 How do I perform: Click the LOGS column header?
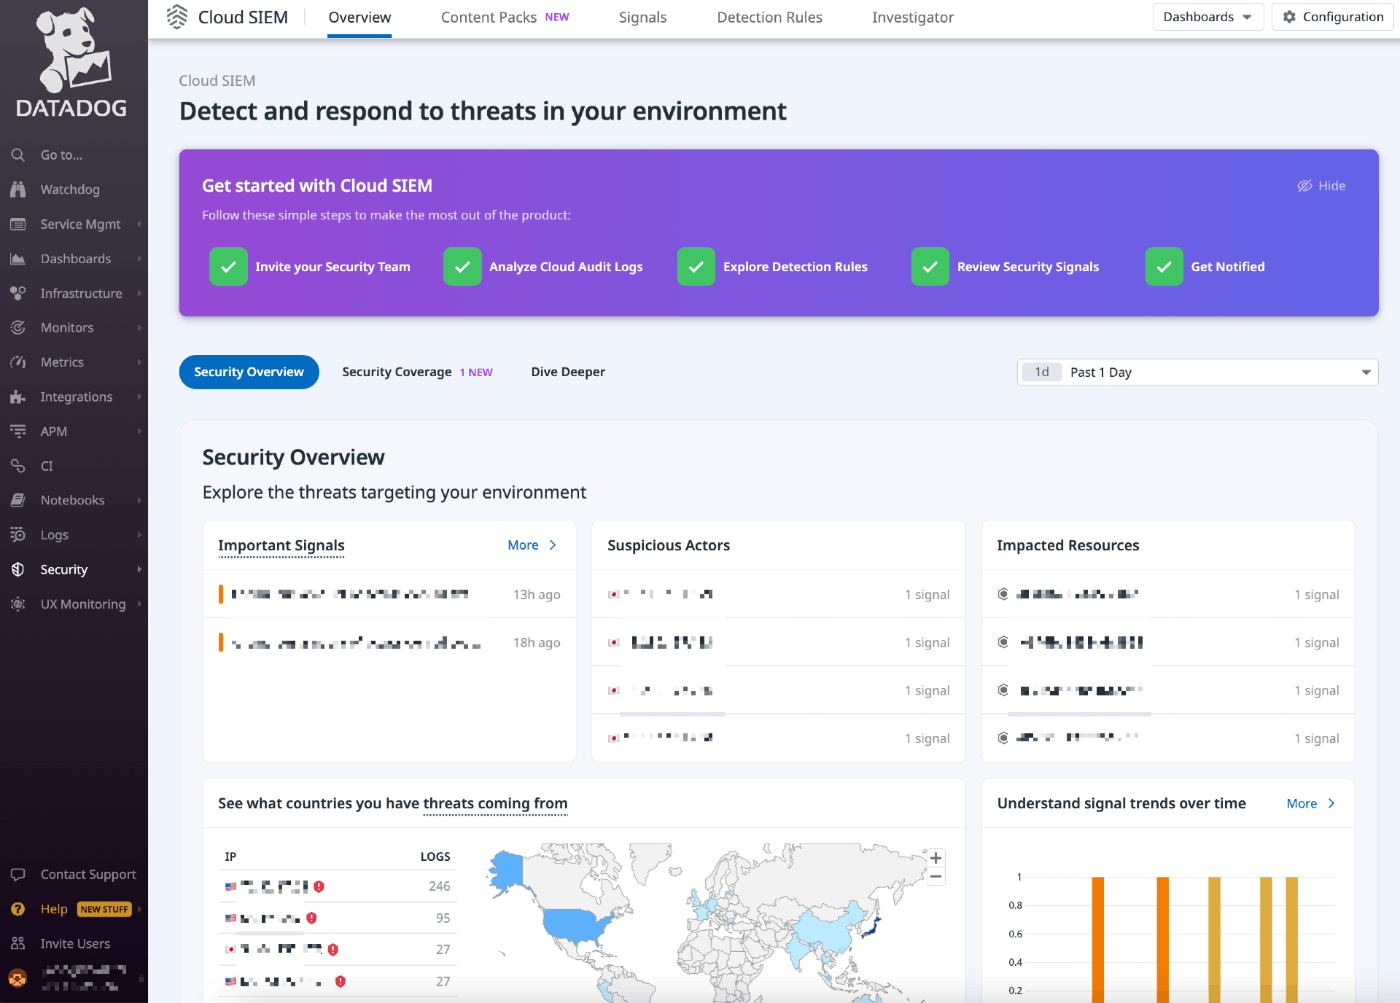[x=435, y=857]
